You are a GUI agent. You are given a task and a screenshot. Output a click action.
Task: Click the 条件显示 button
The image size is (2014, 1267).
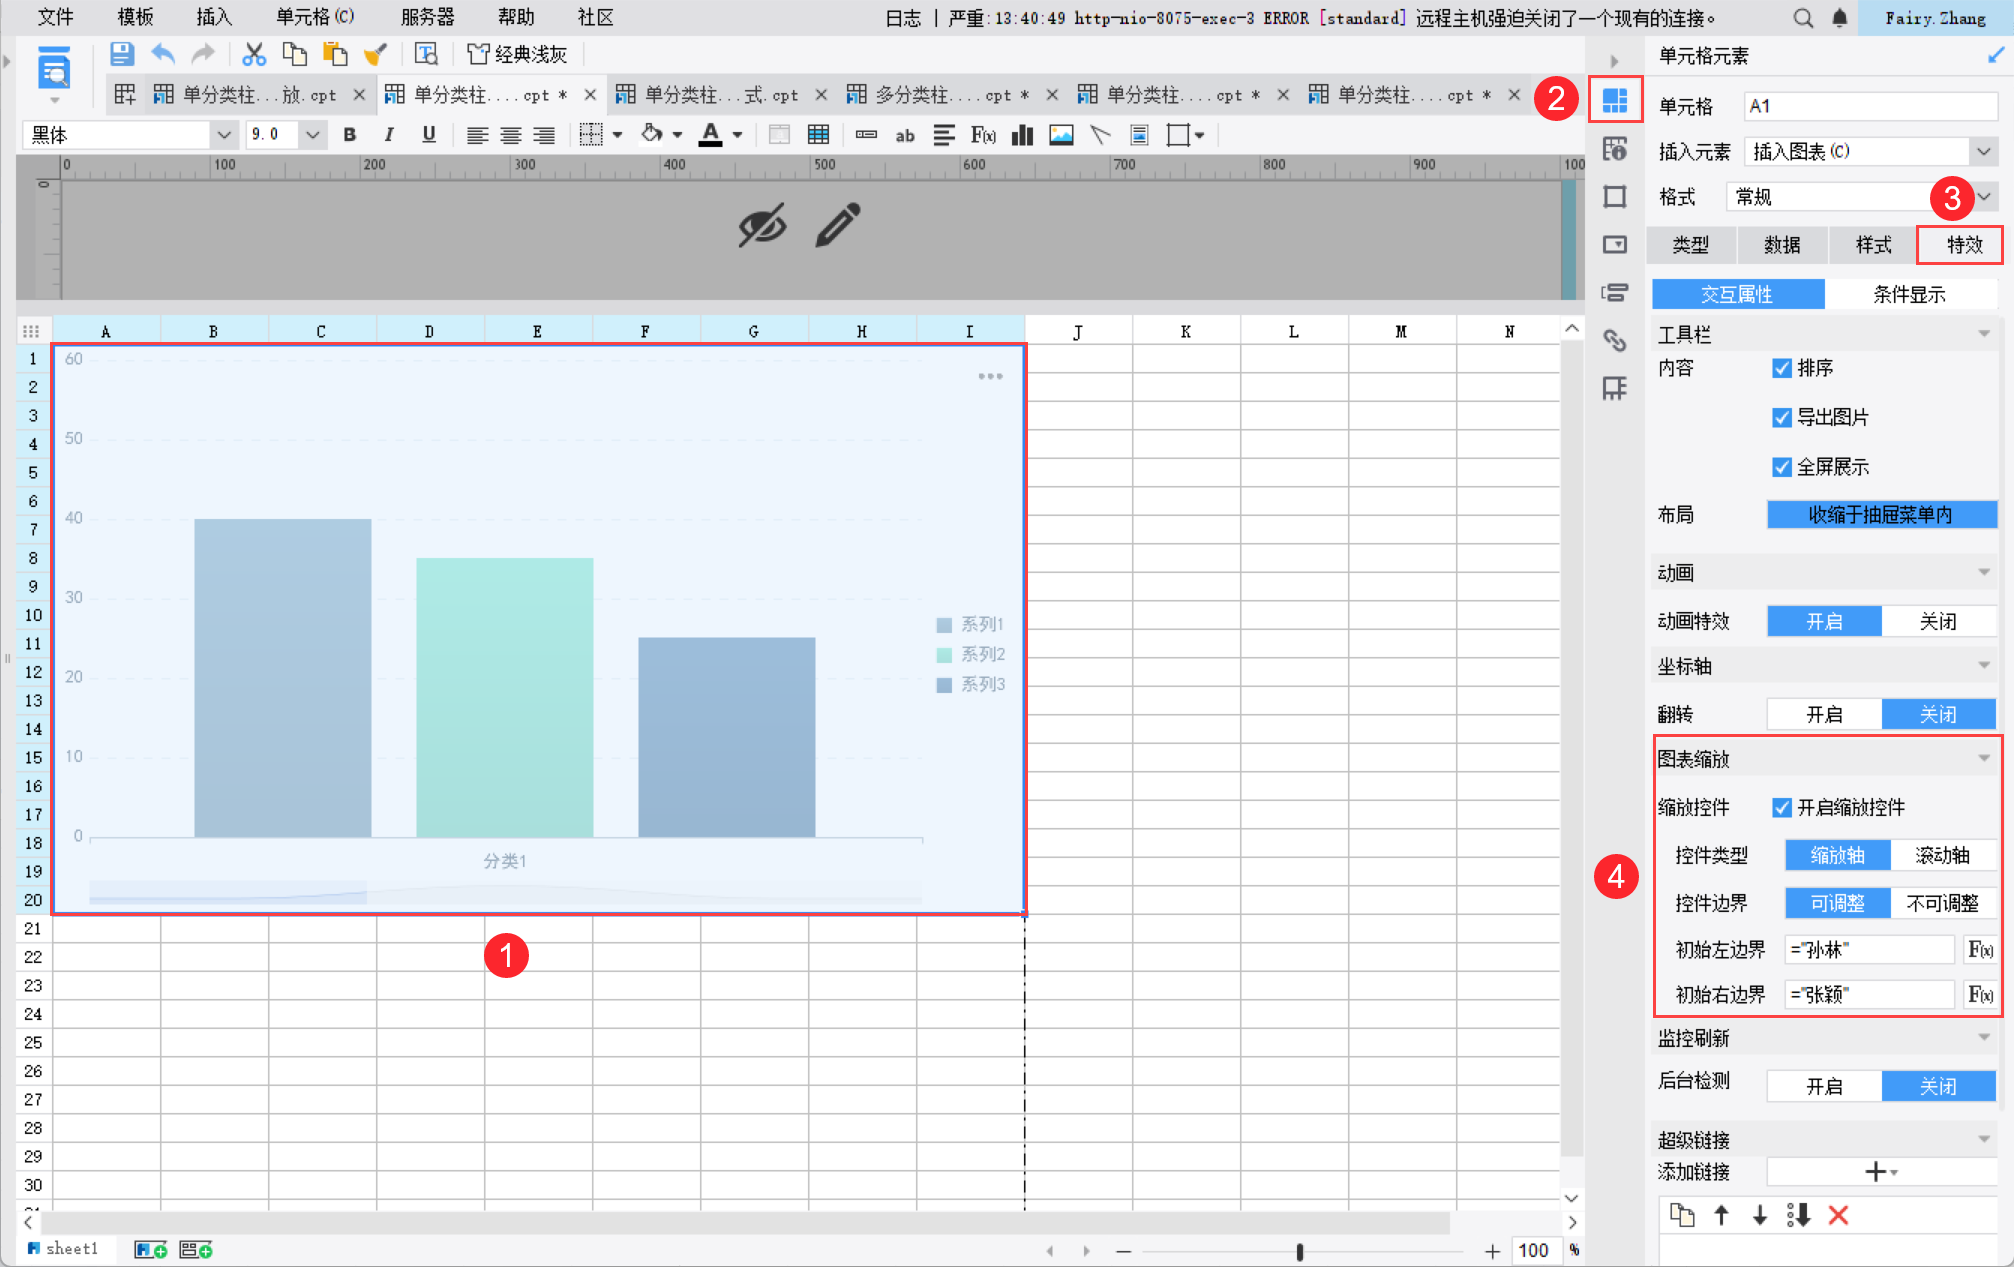[x=1909, y=294]
